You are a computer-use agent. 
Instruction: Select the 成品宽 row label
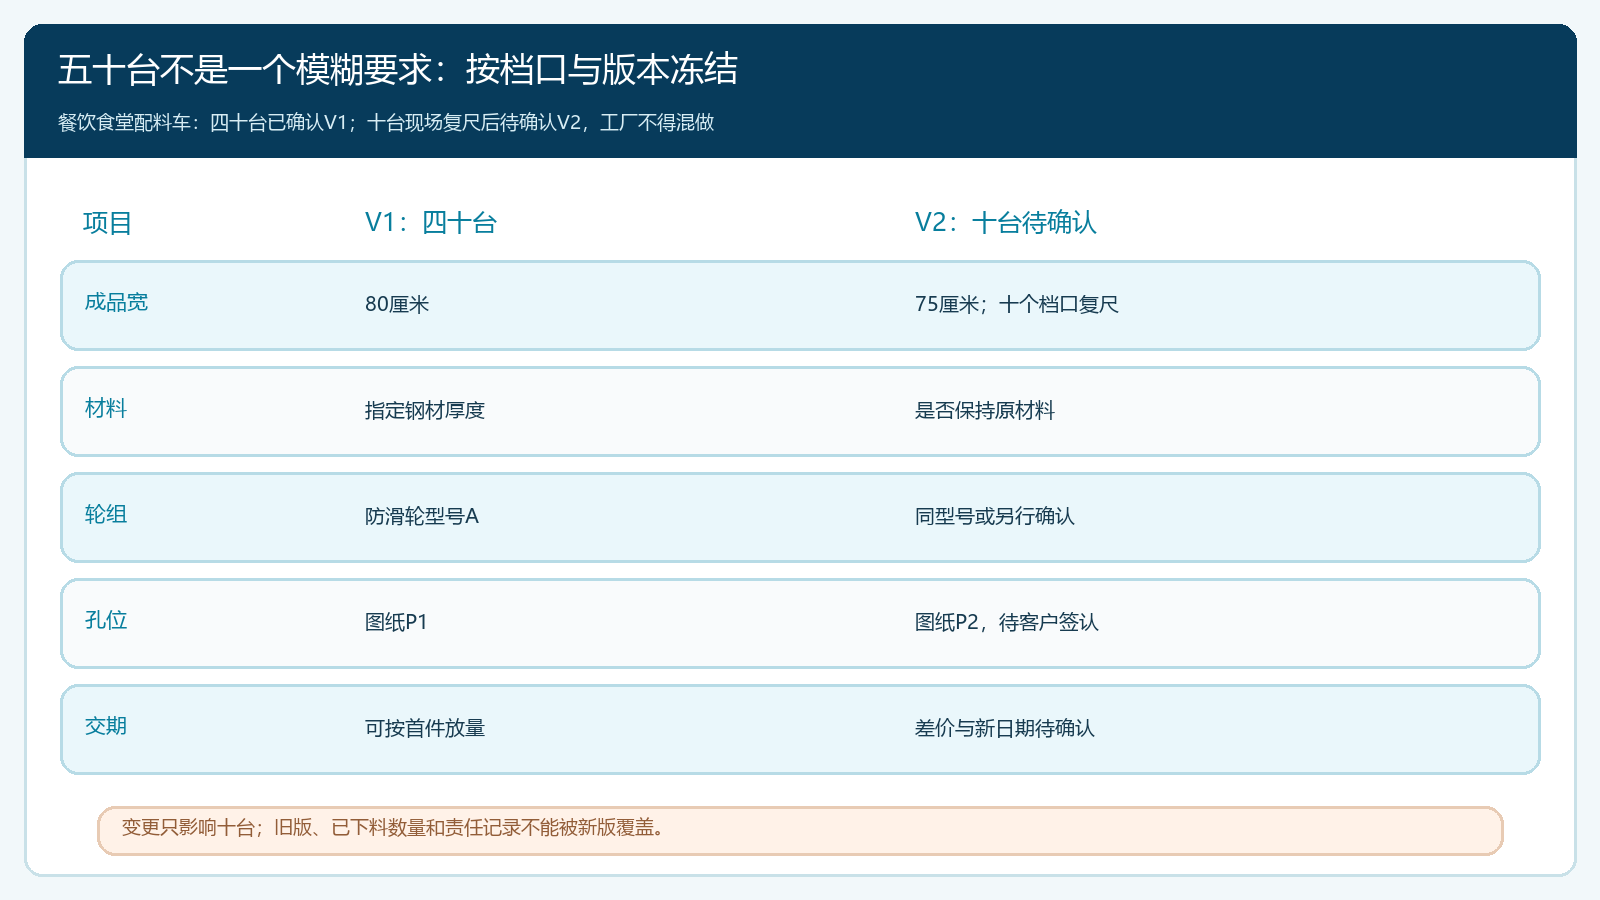[x=116, y=302]
